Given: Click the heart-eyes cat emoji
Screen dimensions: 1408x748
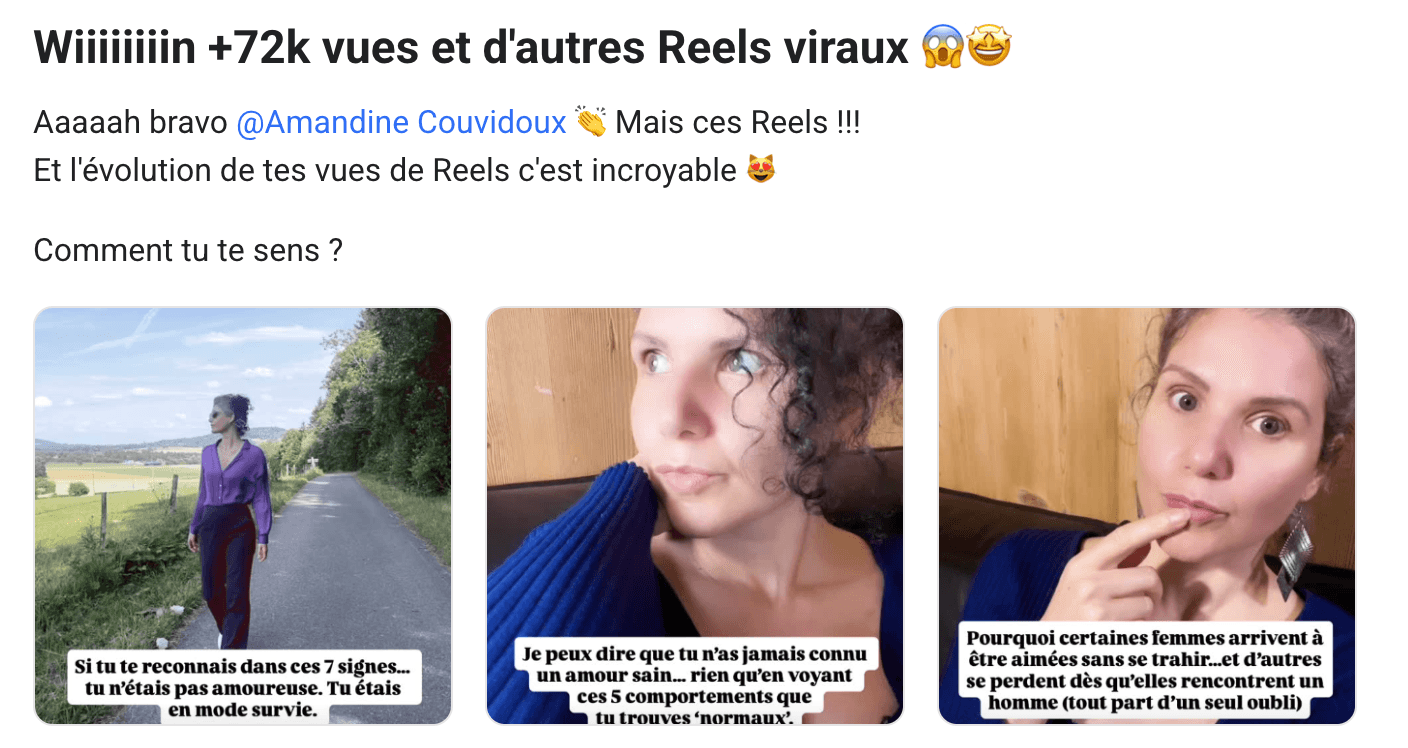Looking at the screenshot, I should (762, 170).
